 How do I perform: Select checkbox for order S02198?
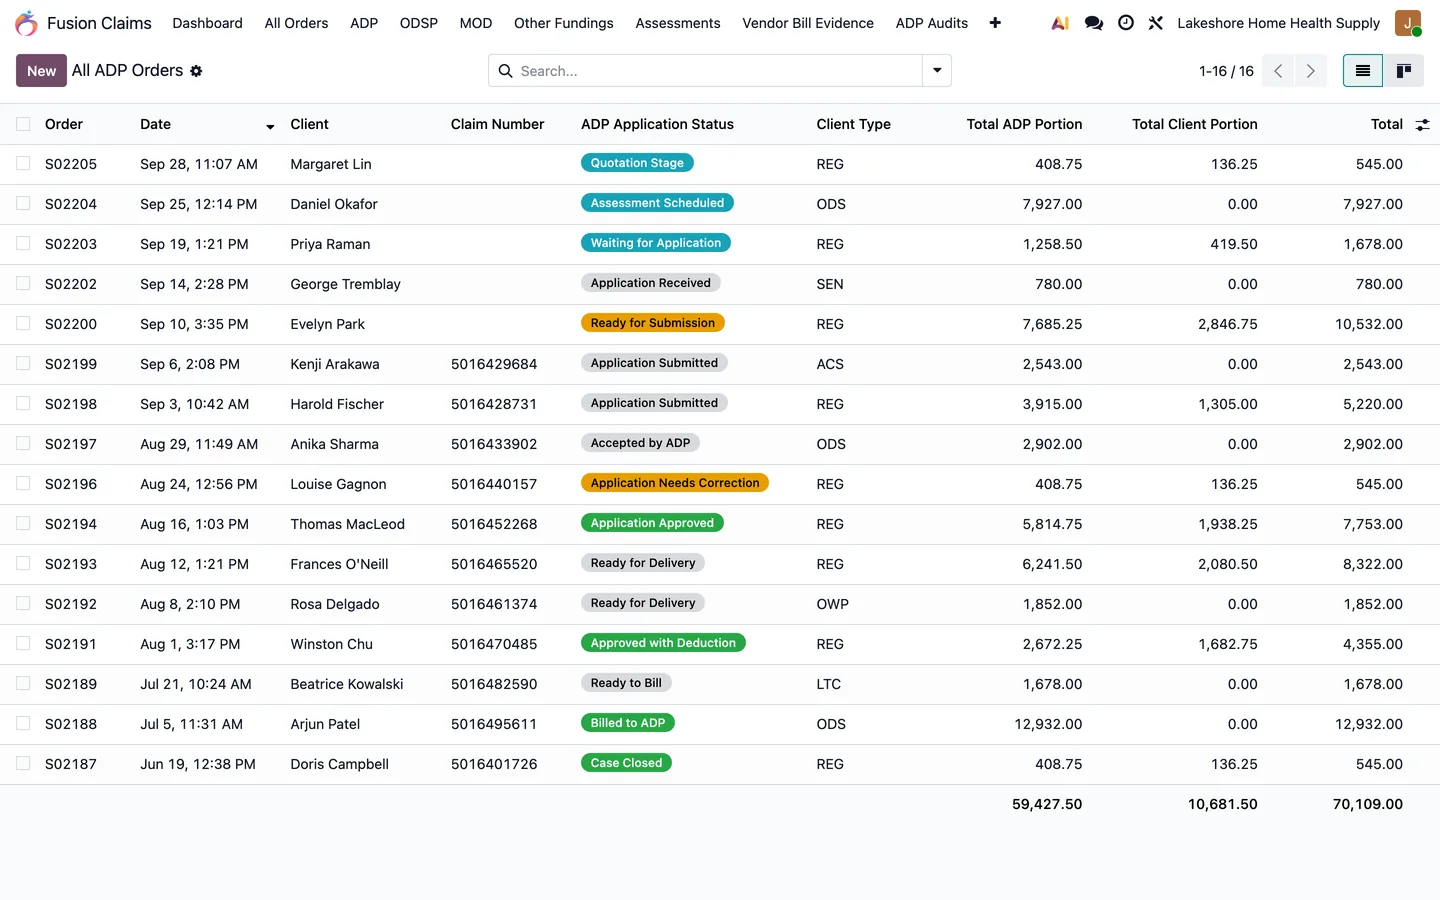click(x=23, y=404)
